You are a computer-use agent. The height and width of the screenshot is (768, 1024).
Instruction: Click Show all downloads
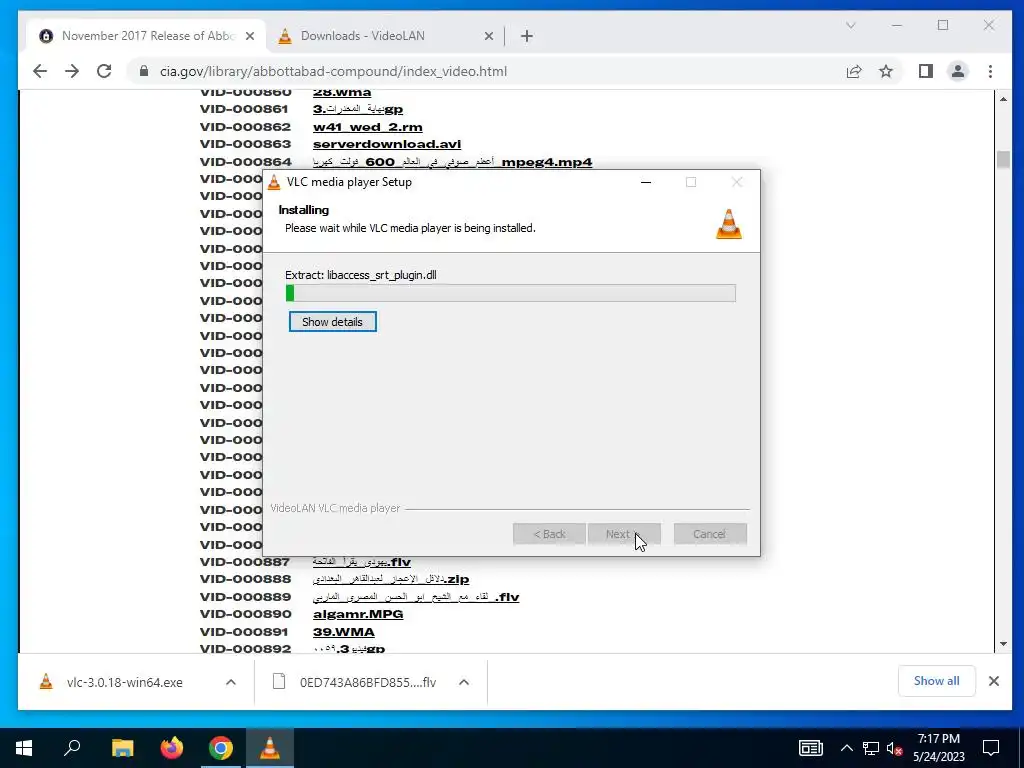coord(936,680)
